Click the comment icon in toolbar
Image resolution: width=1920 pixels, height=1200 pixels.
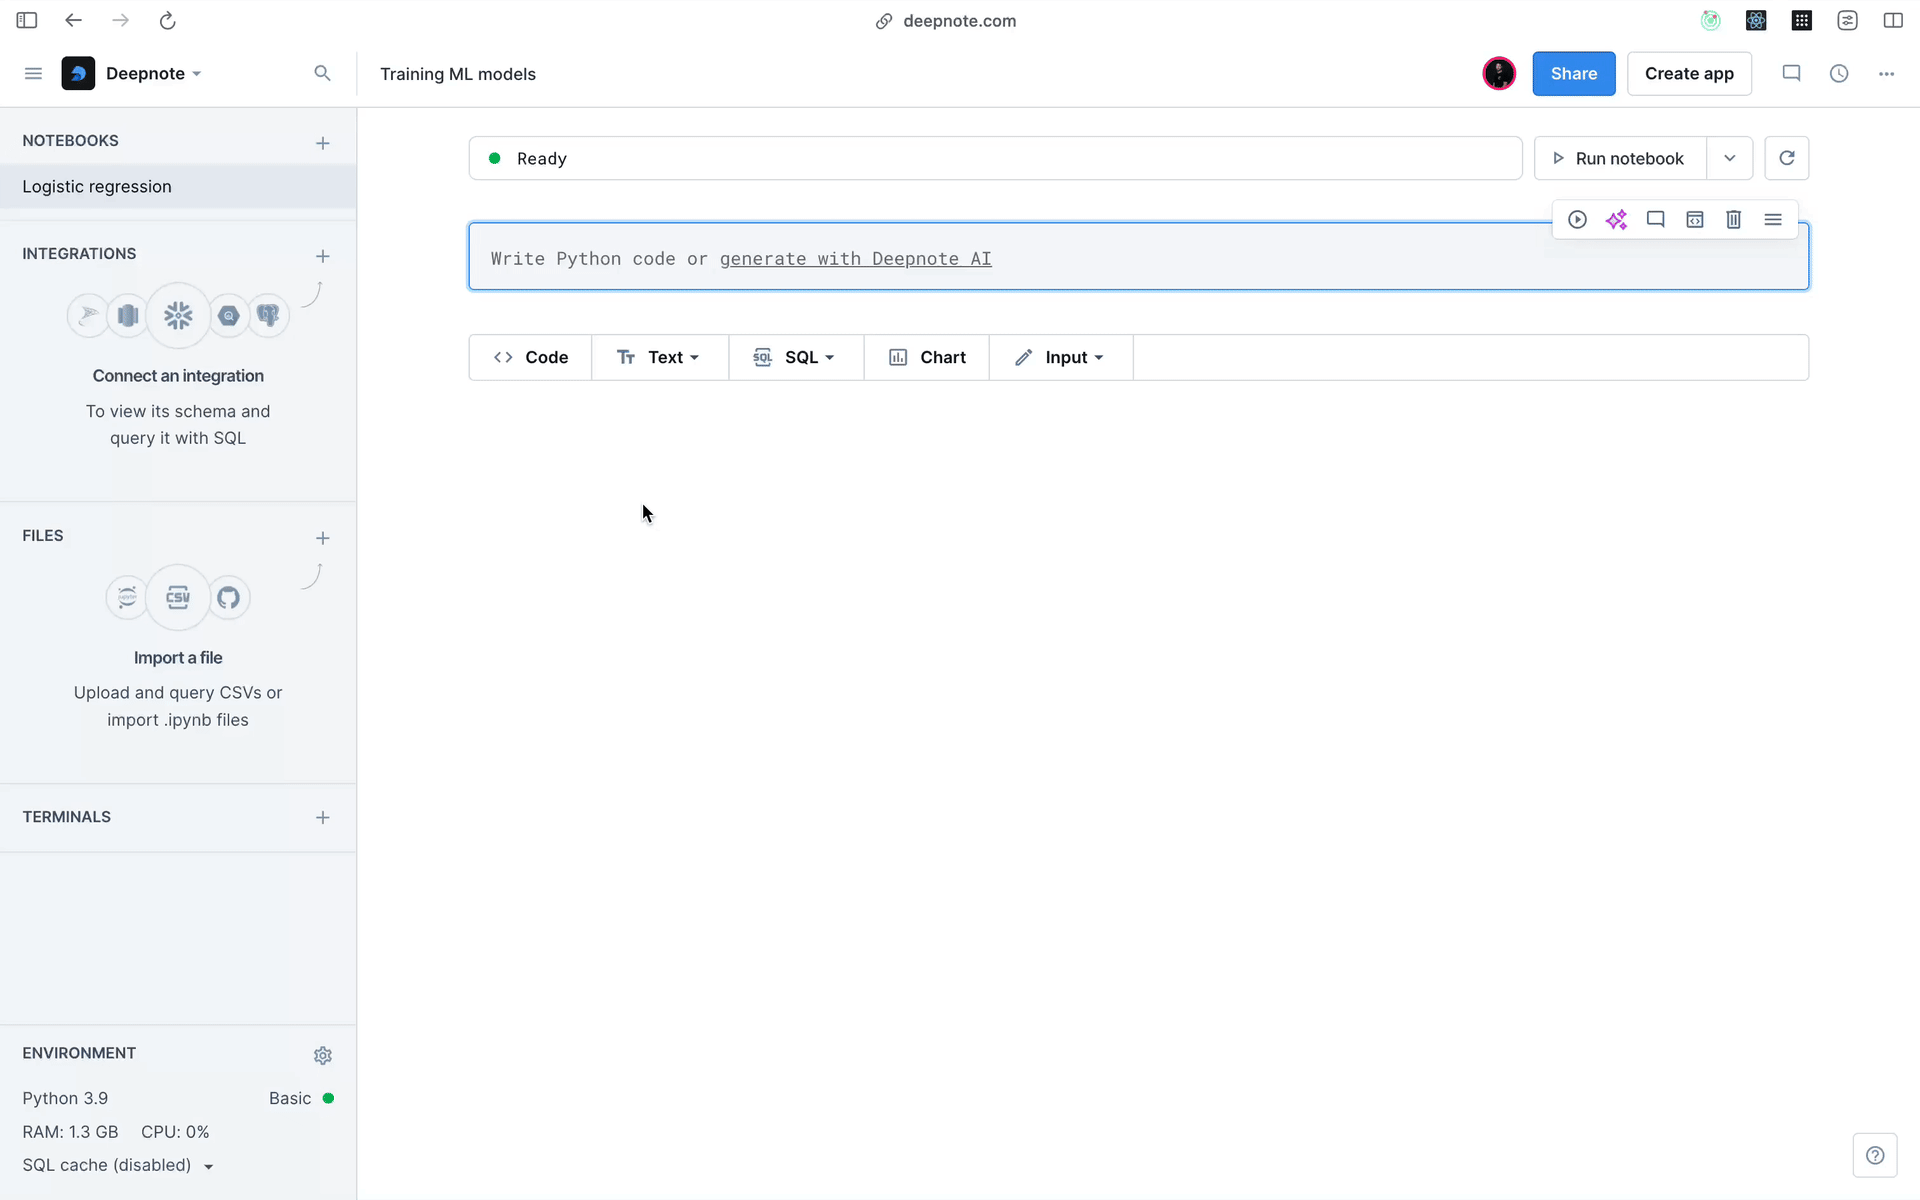click(x=1655, y=218)
